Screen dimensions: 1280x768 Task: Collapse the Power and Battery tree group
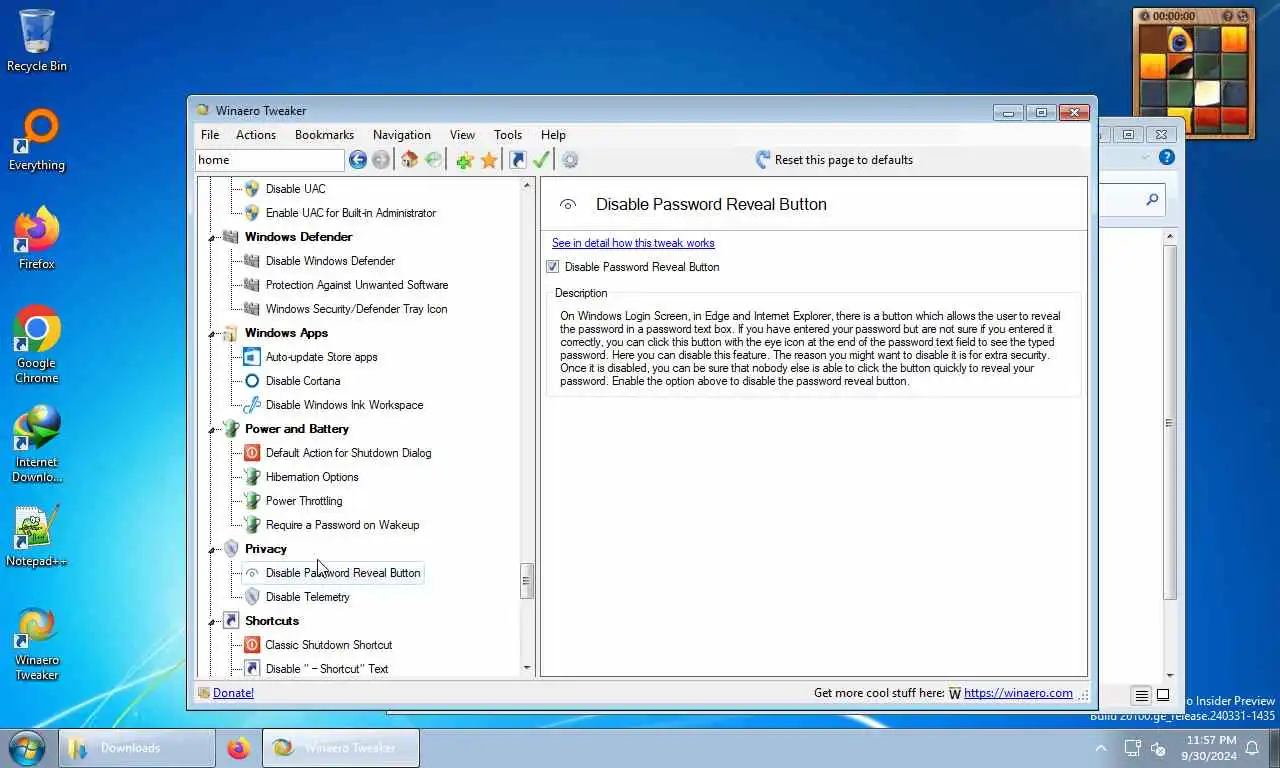tap(212, 430)
